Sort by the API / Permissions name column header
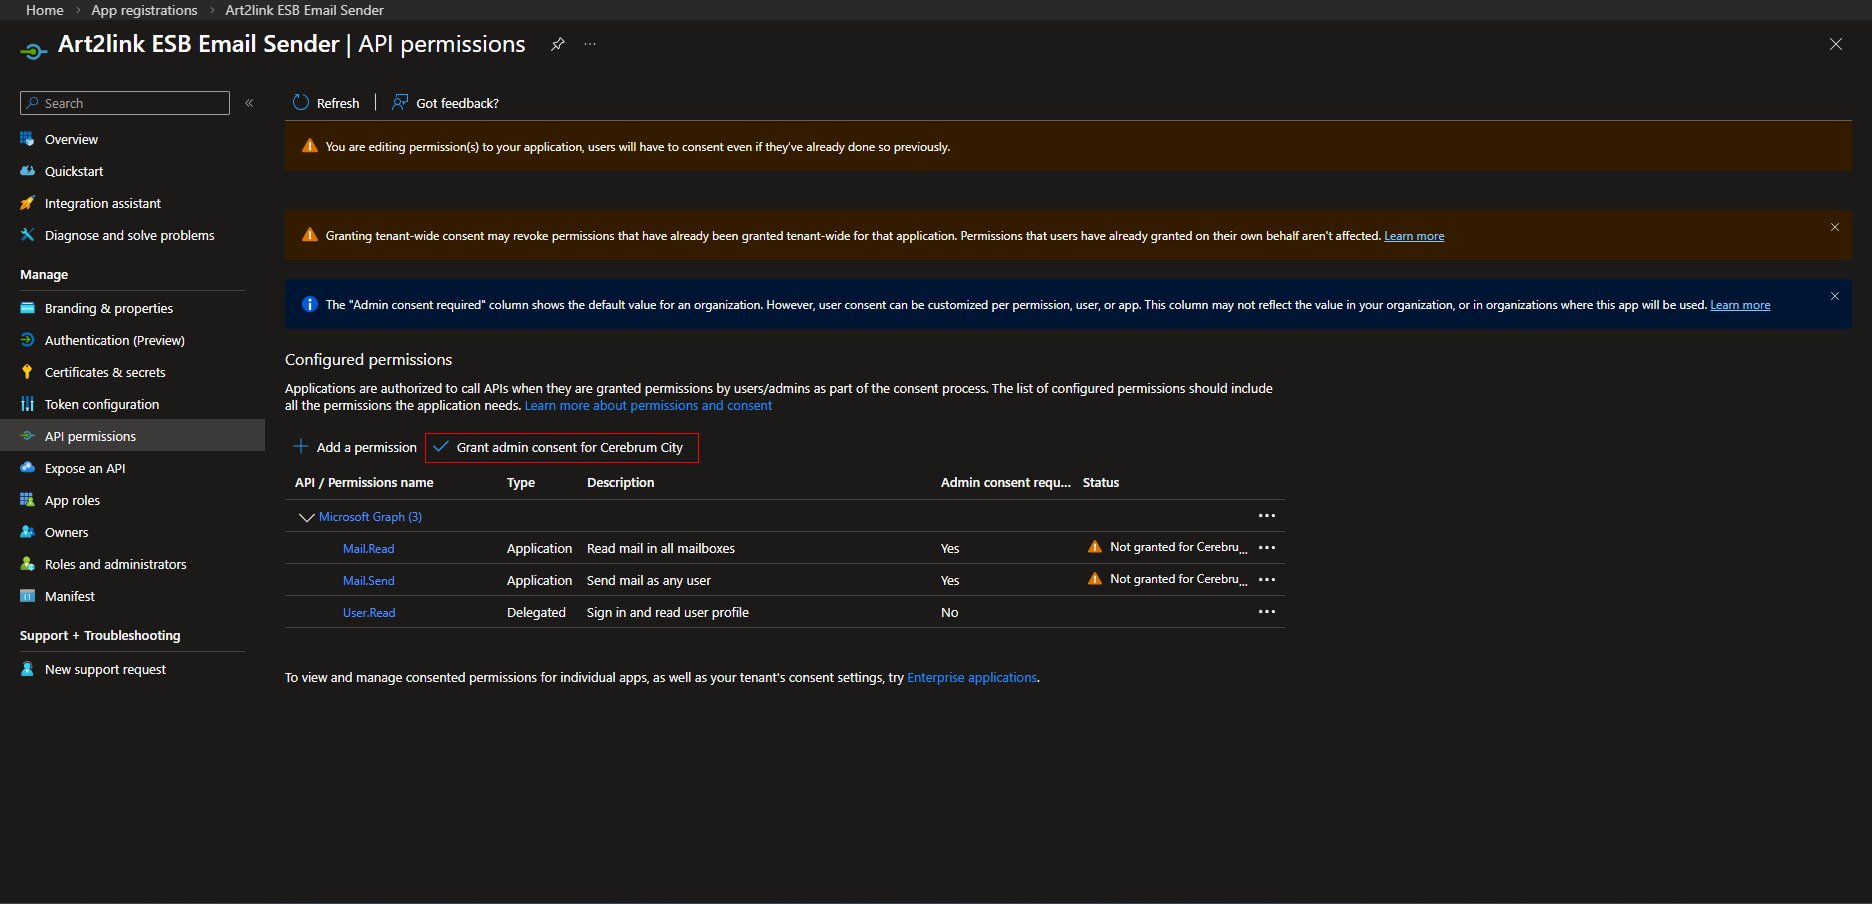1872x904 pixels. click(x=364, y=482)
